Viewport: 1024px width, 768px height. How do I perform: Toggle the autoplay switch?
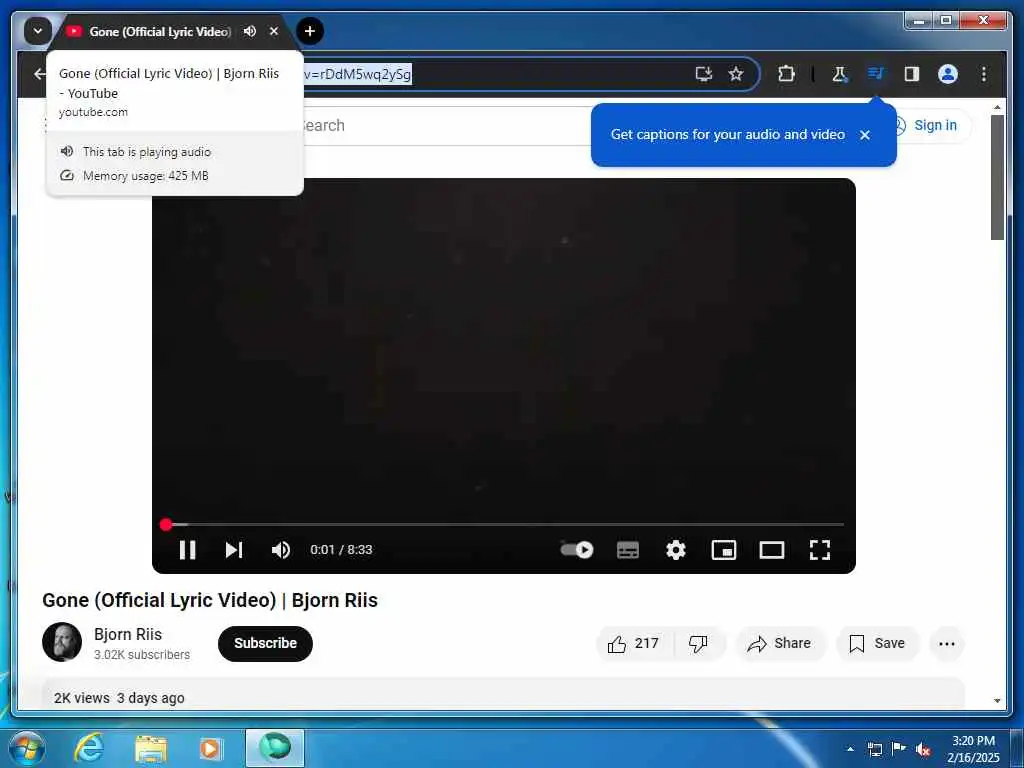point(577,550)
